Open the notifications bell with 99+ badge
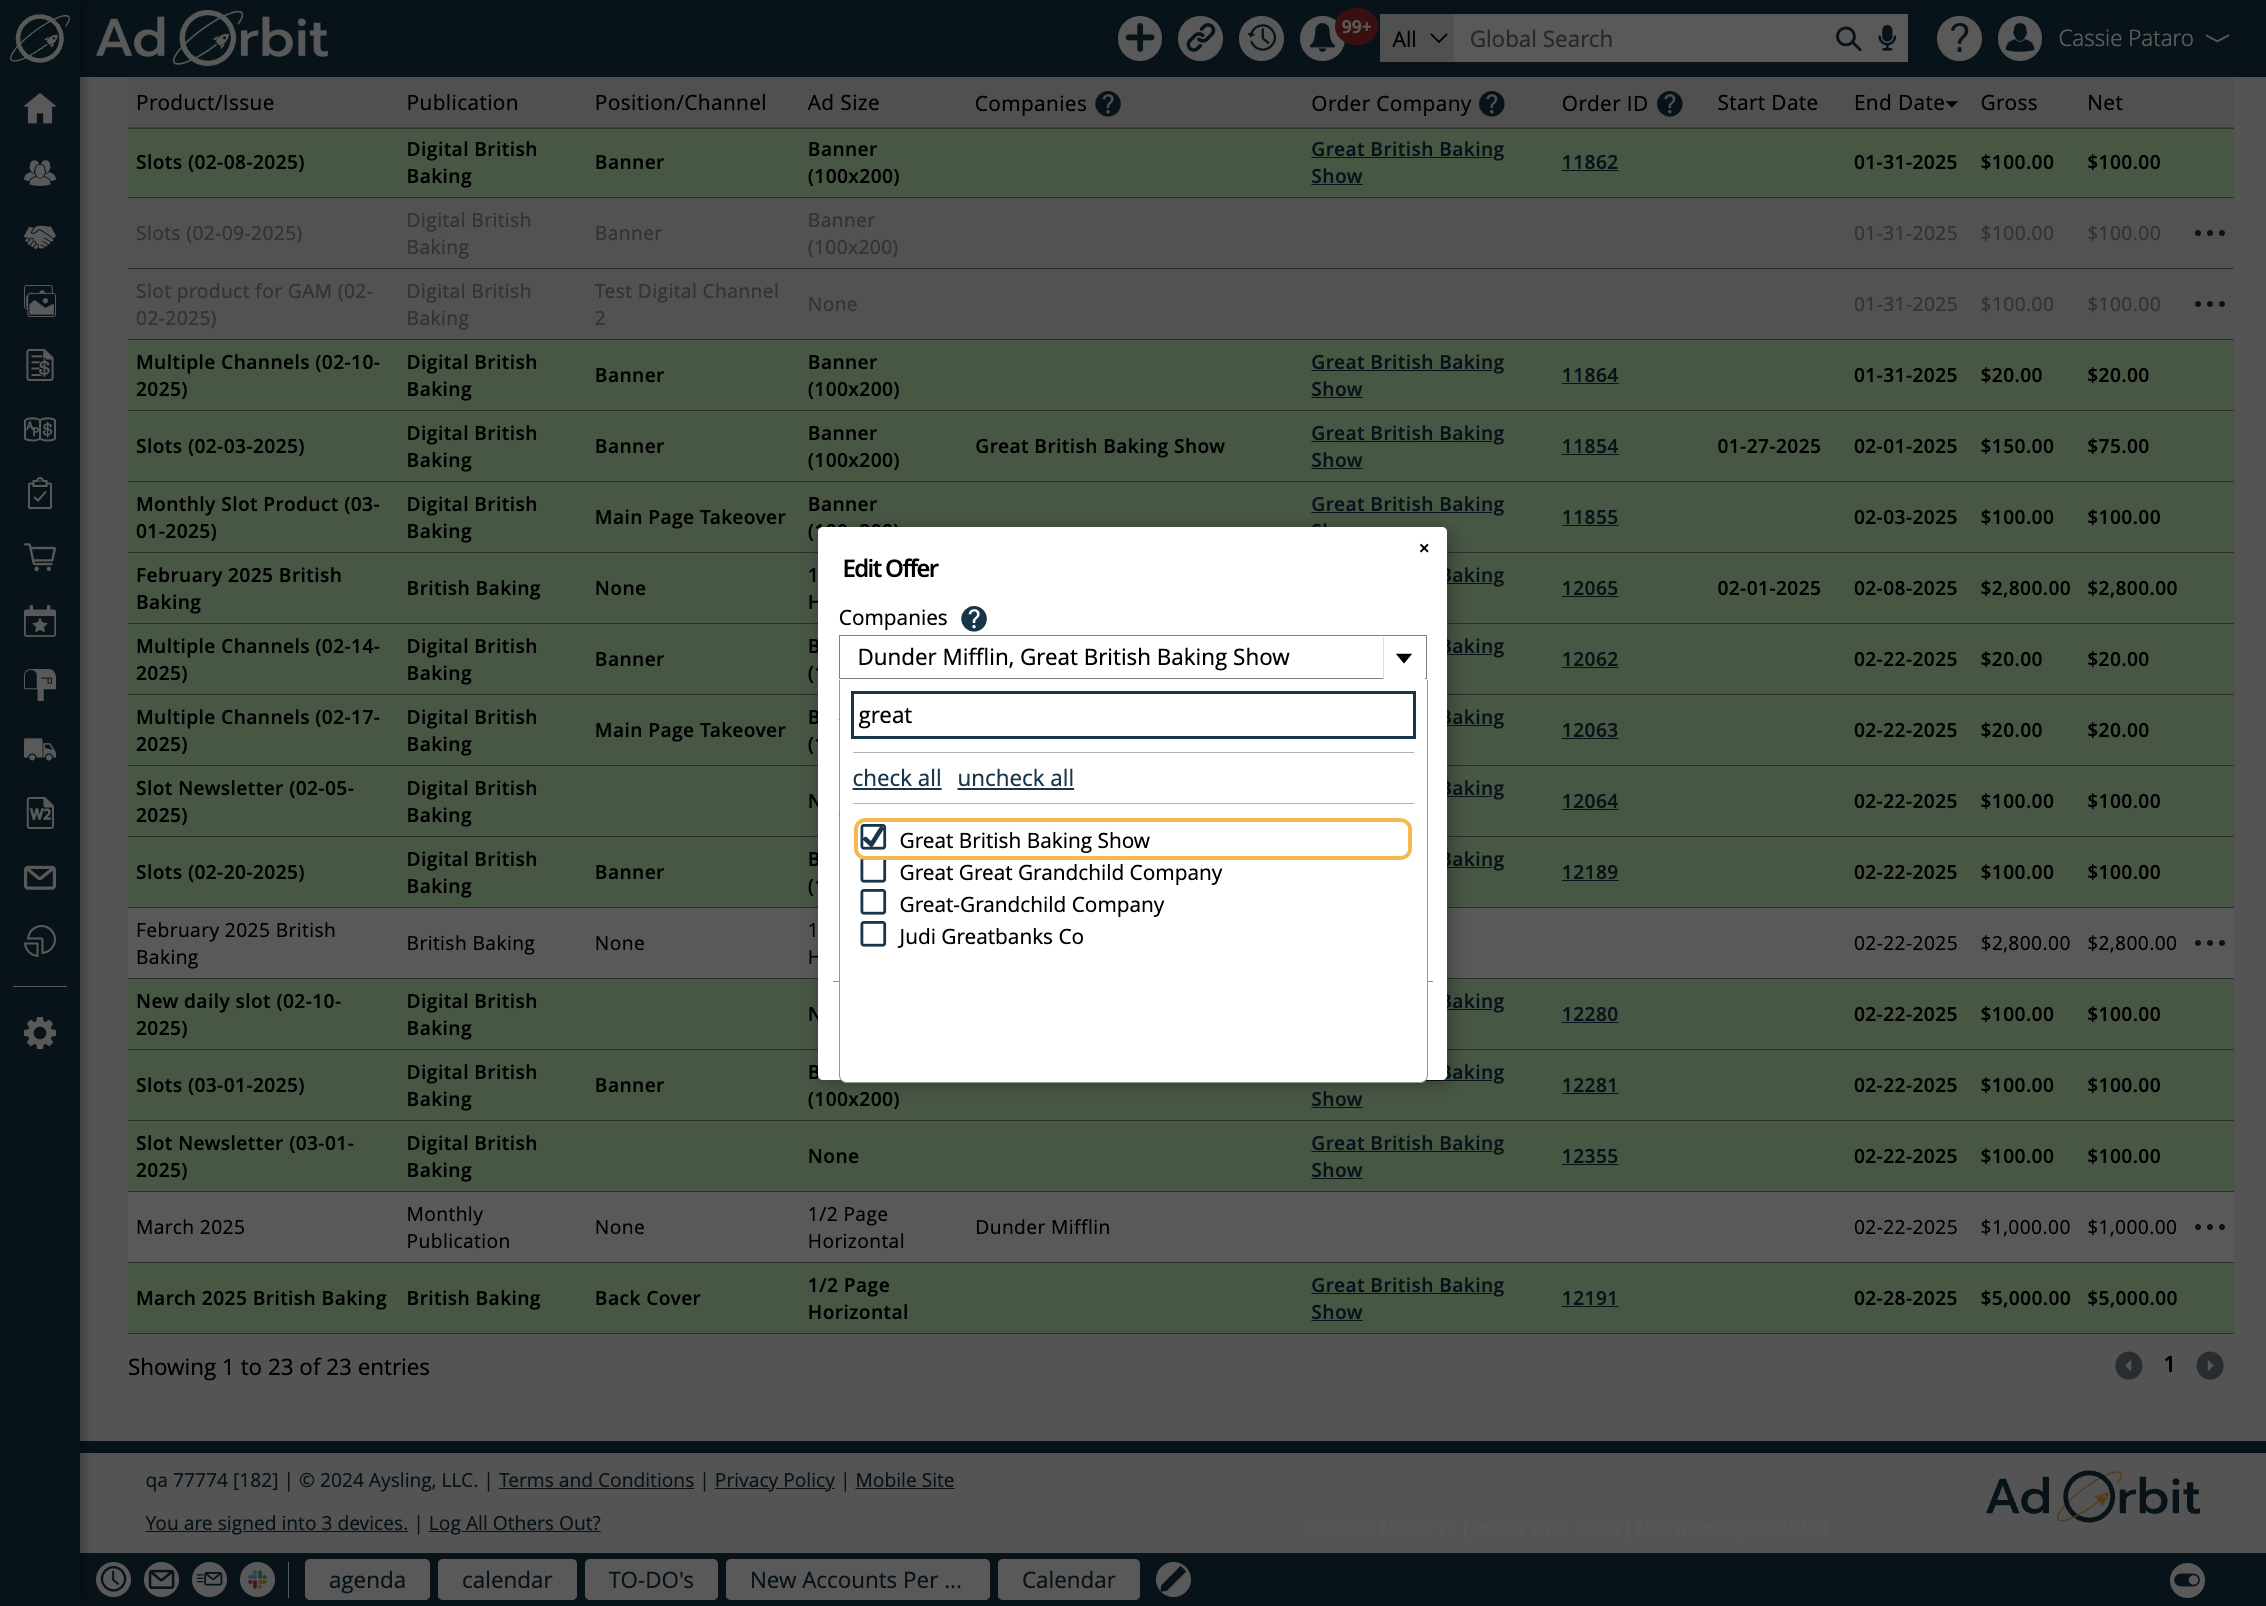Viewport: 2266px width, 1606px height. pos(1322,39)
